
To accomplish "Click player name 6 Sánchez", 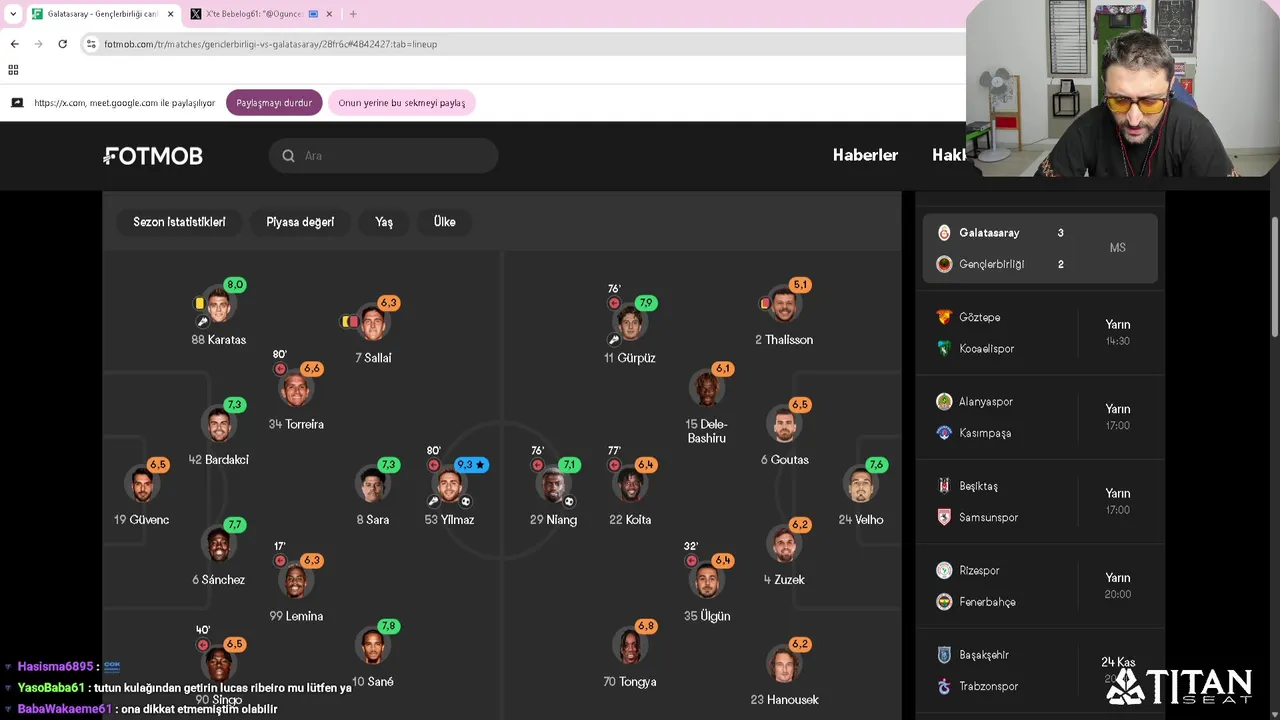I will (219, 580).
